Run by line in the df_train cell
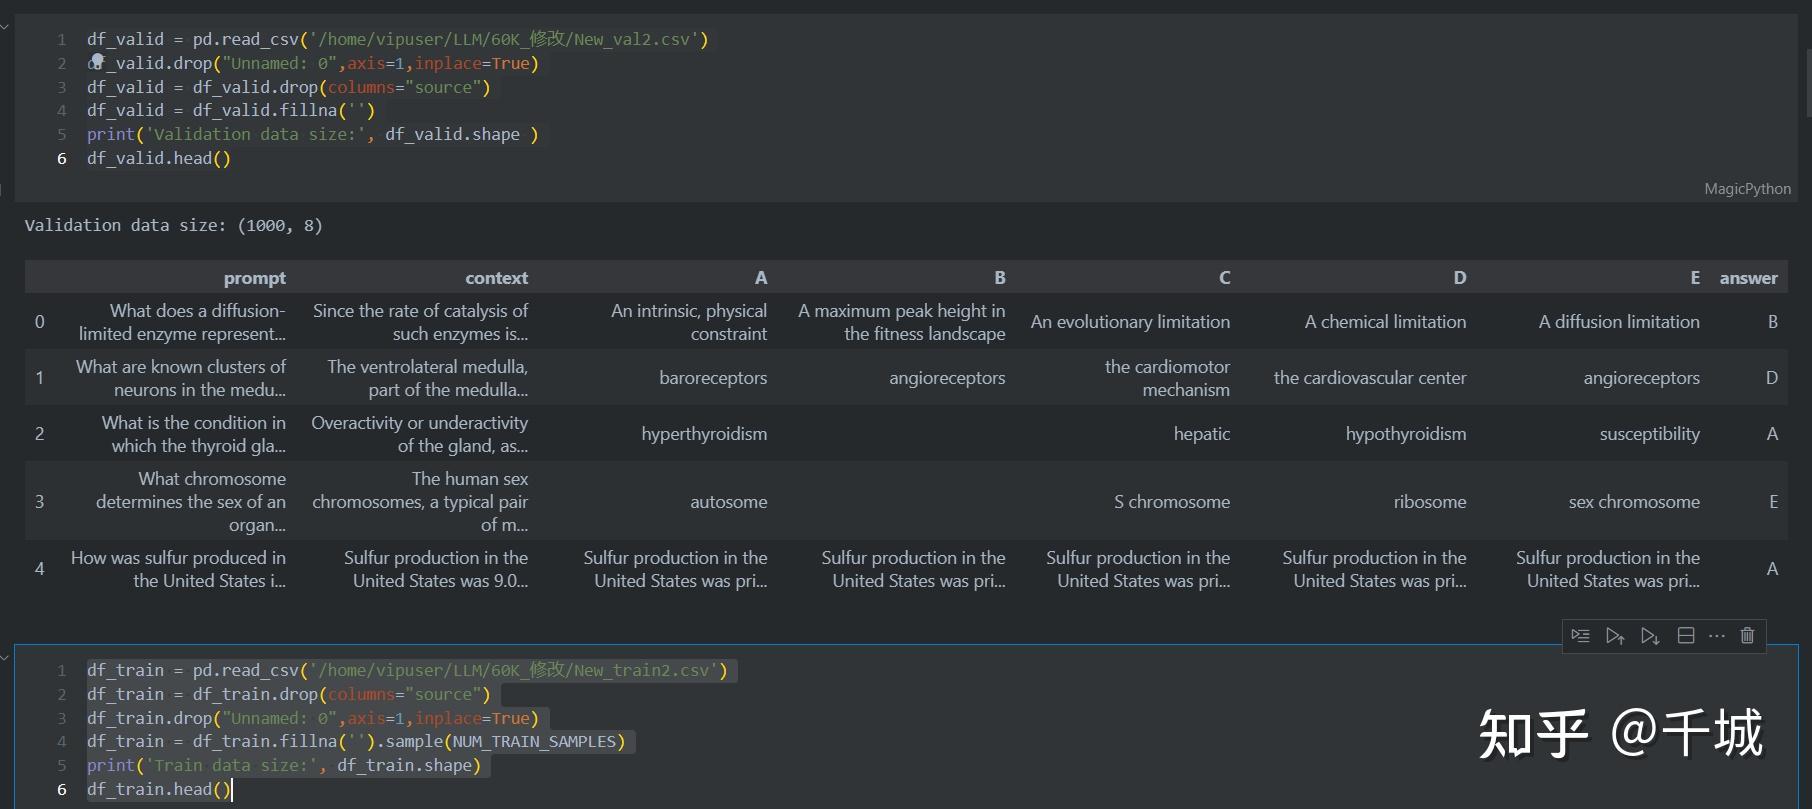This screenshot has height=809, width=1812. pos(1580,636)
